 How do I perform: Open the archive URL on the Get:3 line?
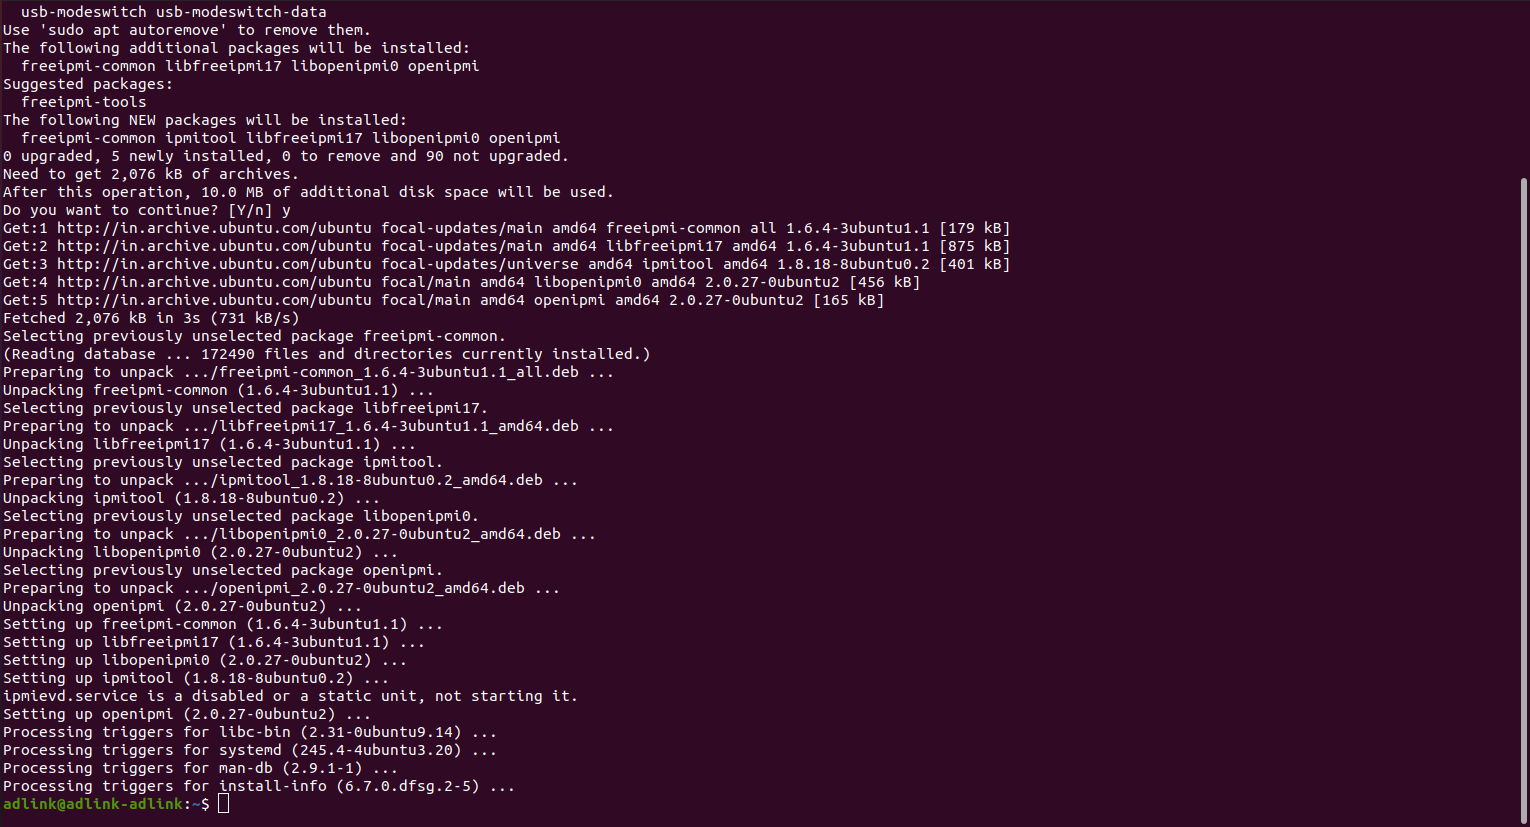214,264
